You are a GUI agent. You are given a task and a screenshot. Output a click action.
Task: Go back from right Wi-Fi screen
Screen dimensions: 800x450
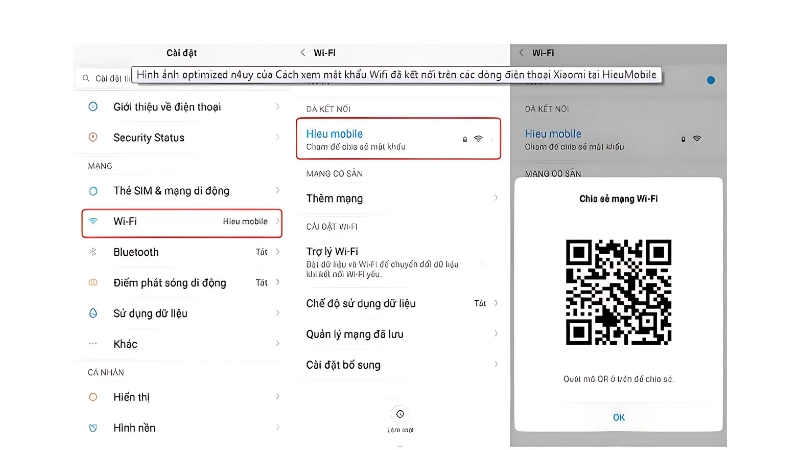pyautogui.click(x=521, y=53)
